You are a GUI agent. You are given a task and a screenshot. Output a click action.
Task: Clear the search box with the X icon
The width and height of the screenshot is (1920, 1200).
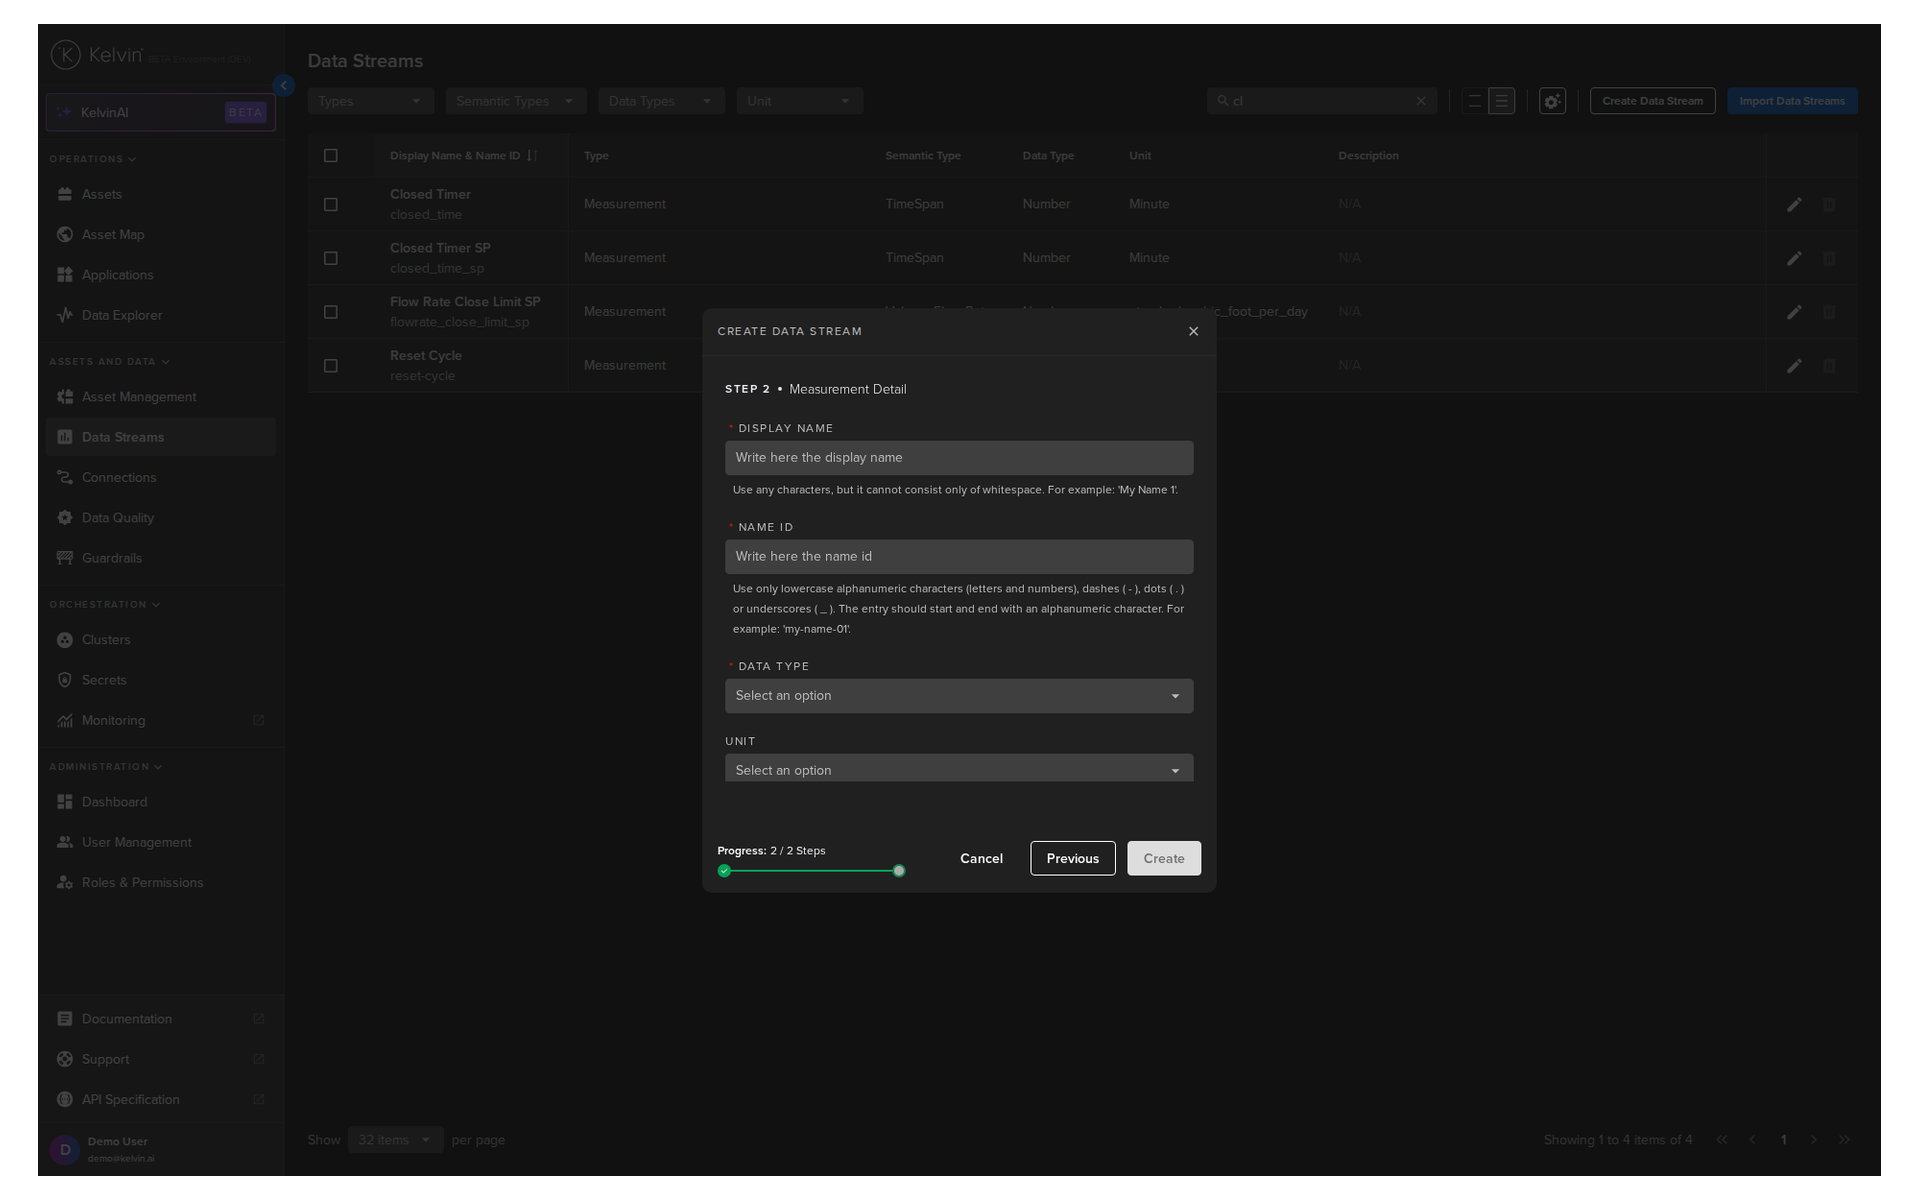(1421, 101)
